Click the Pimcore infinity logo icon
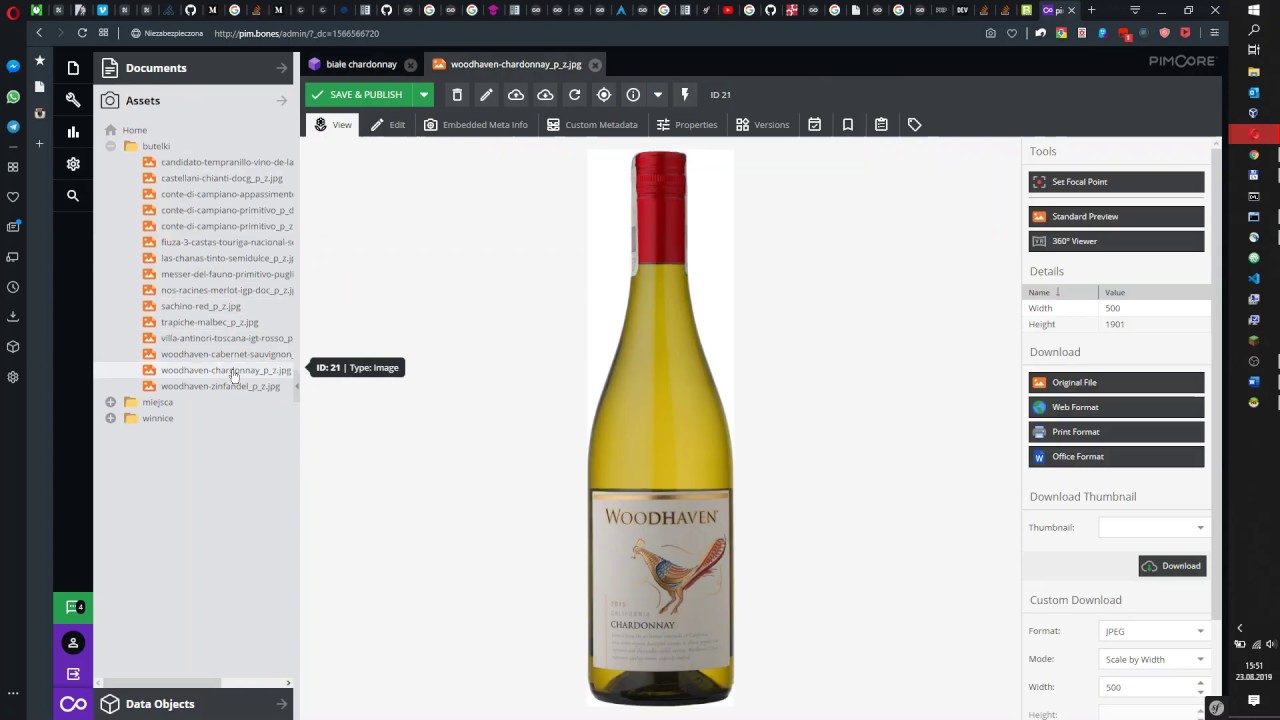 click(x=73, y=704)
